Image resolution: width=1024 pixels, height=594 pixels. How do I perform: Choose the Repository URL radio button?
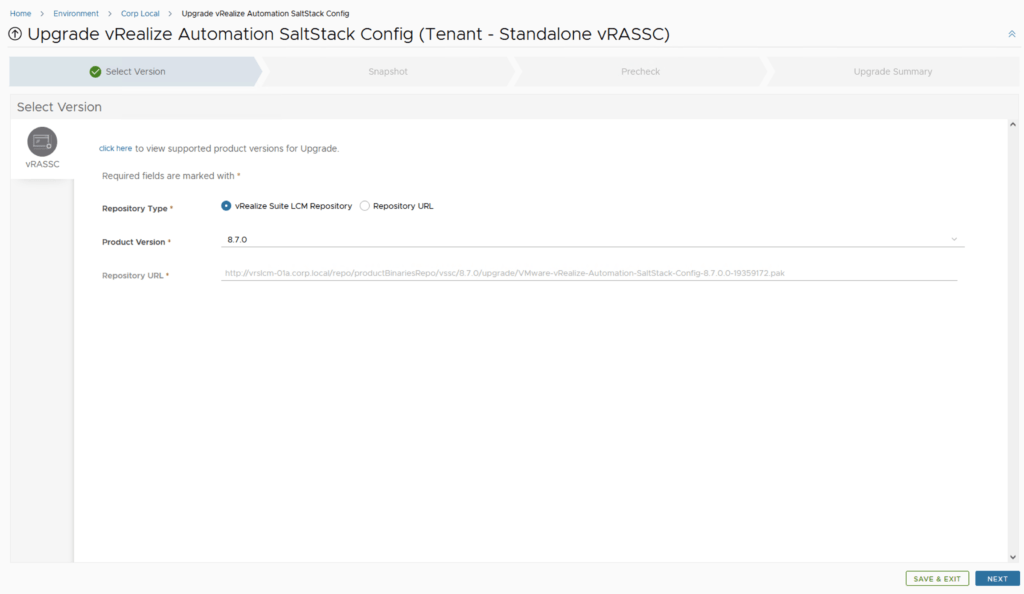click(365, 206)
